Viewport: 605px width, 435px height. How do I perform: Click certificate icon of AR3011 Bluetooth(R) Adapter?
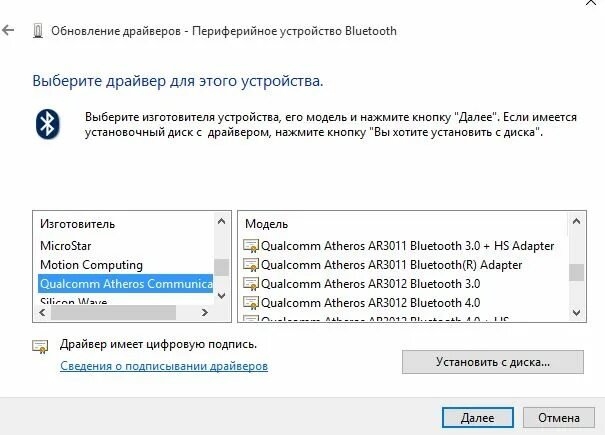pyautogui.click(x=251, y=265)
